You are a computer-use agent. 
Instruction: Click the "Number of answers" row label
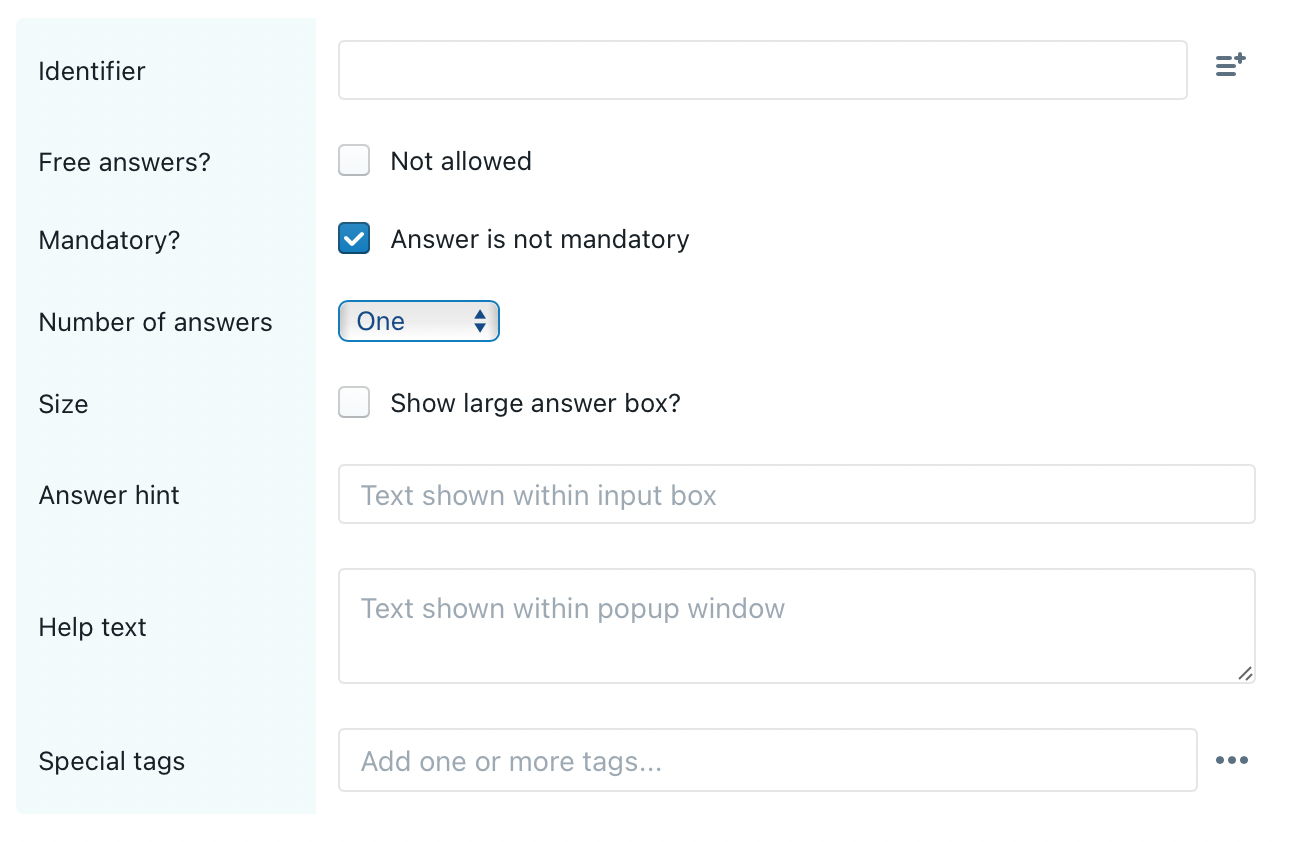[155, 322]
